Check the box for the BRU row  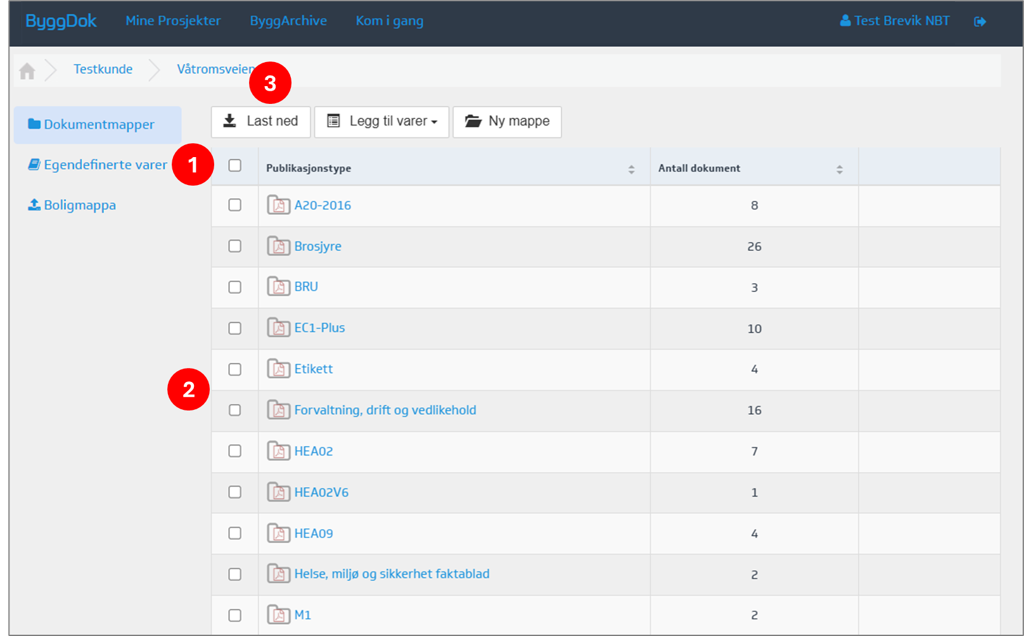click(x=235, y=287)
